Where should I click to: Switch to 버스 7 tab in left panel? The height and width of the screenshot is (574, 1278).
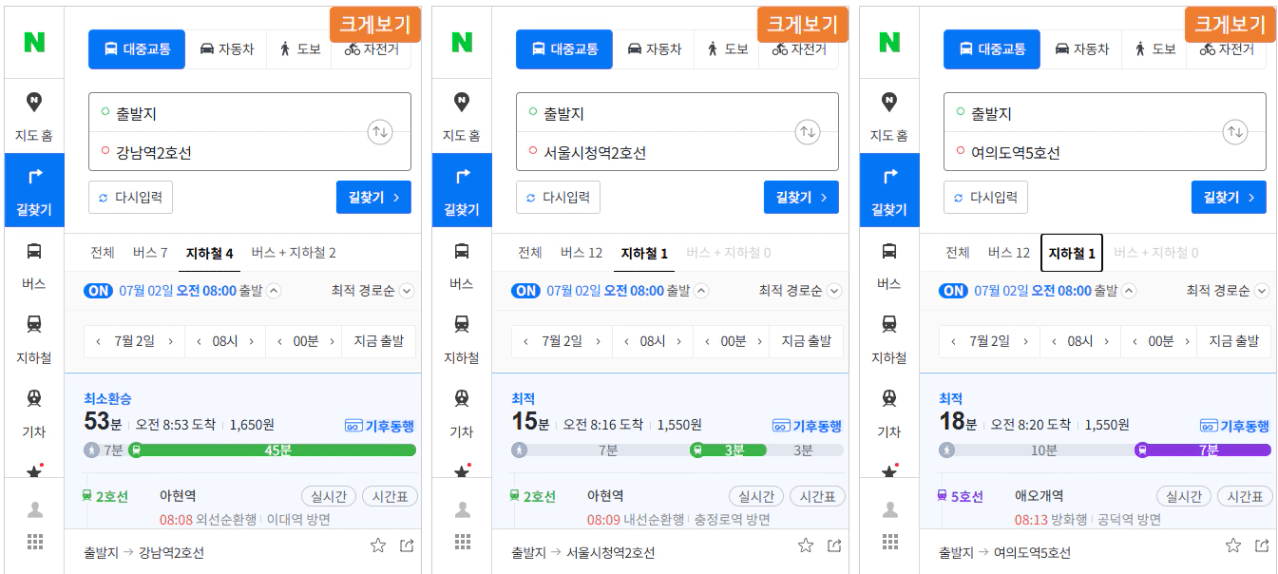[150, 253]
